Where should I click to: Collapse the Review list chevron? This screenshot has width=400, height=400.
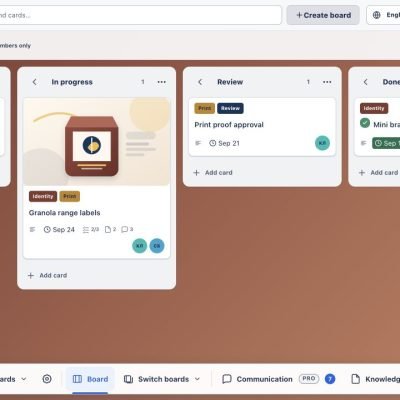pyautogui.click(x=200, y=82)
